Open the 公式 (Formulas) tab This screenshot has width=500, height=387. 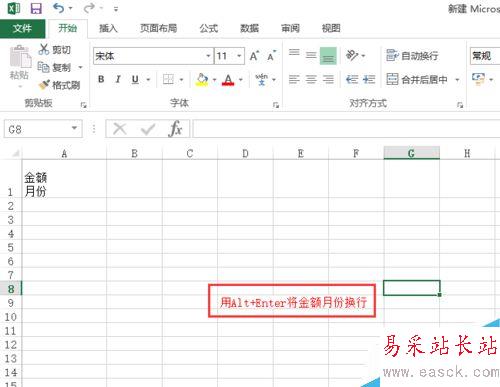point(209,28)
